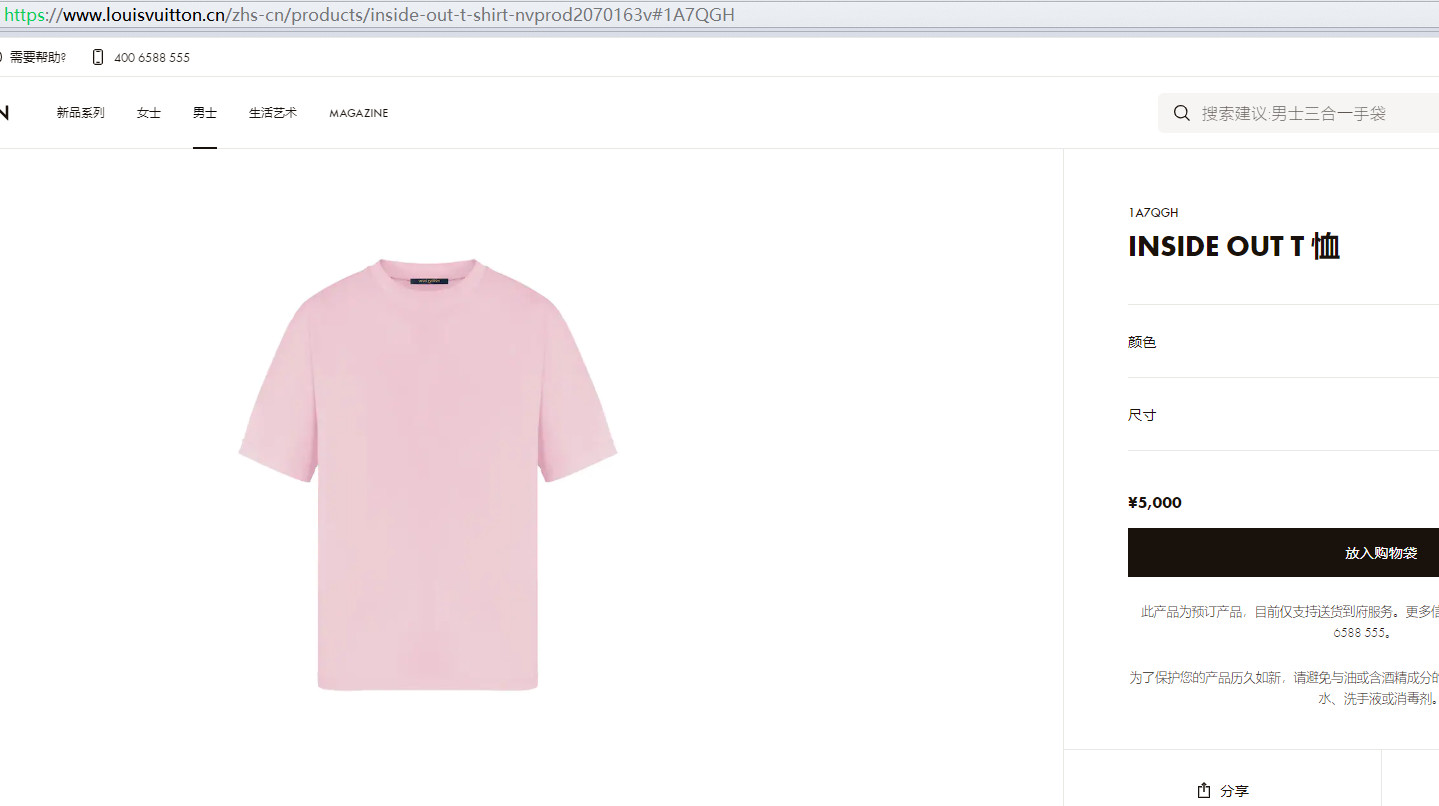
Task: Click the INSIDE OUT T 恤 product title
Action: click(x=1234, y=246)
